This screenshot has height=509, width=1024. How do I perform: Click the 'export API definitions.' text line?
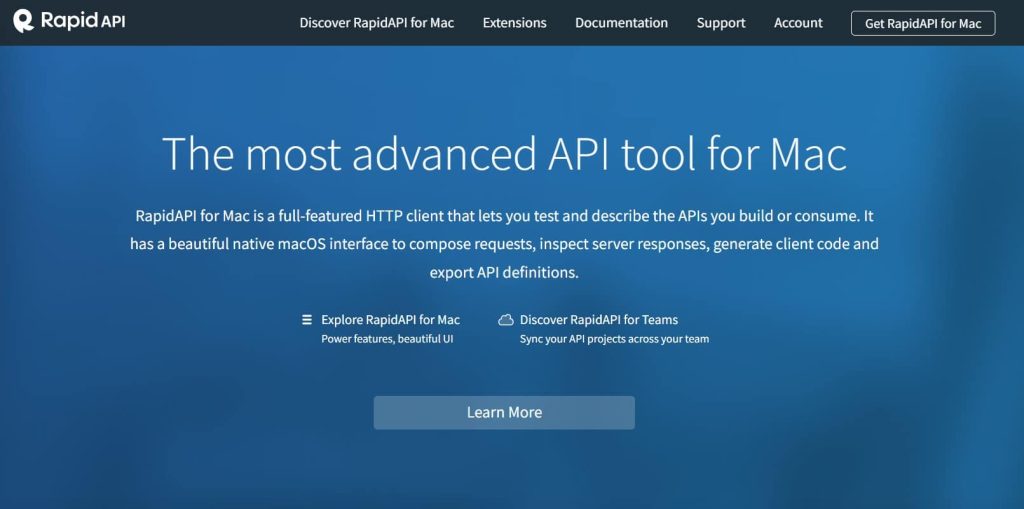tap(504, 272)
